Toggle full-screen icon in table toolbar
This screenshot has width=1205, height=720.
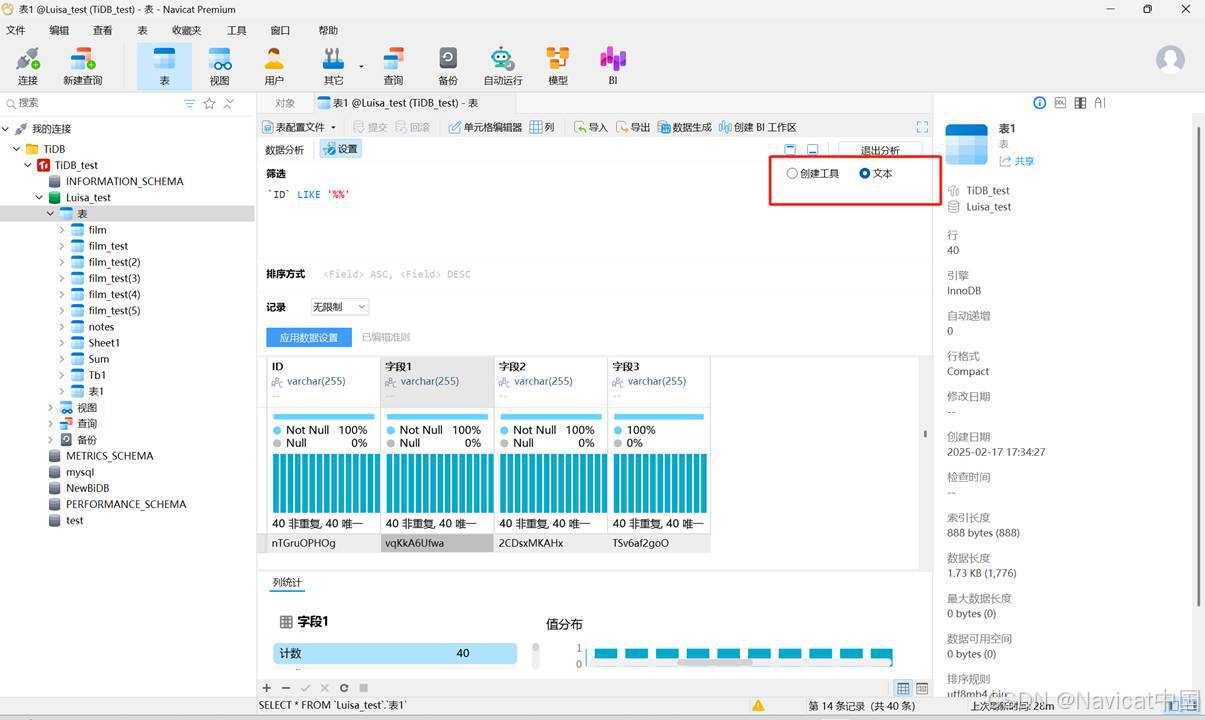pyautogui.click(x=922, y=127)
